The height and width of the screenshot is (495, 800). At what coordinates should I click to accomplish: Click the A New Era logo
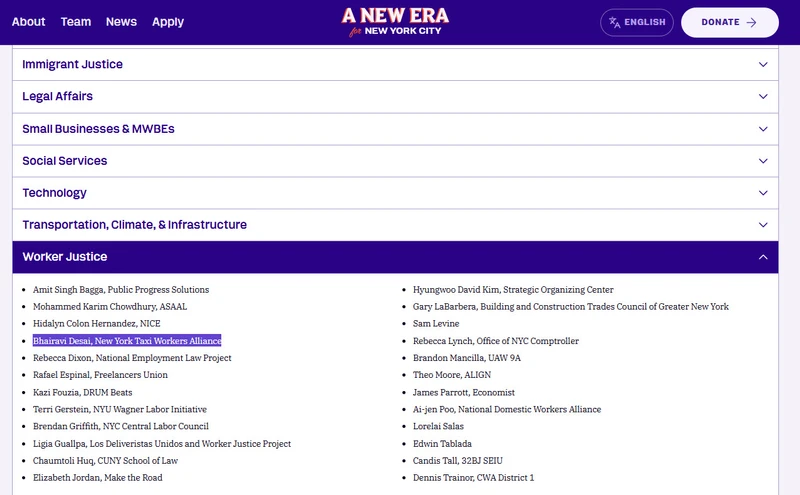point(395,22)
